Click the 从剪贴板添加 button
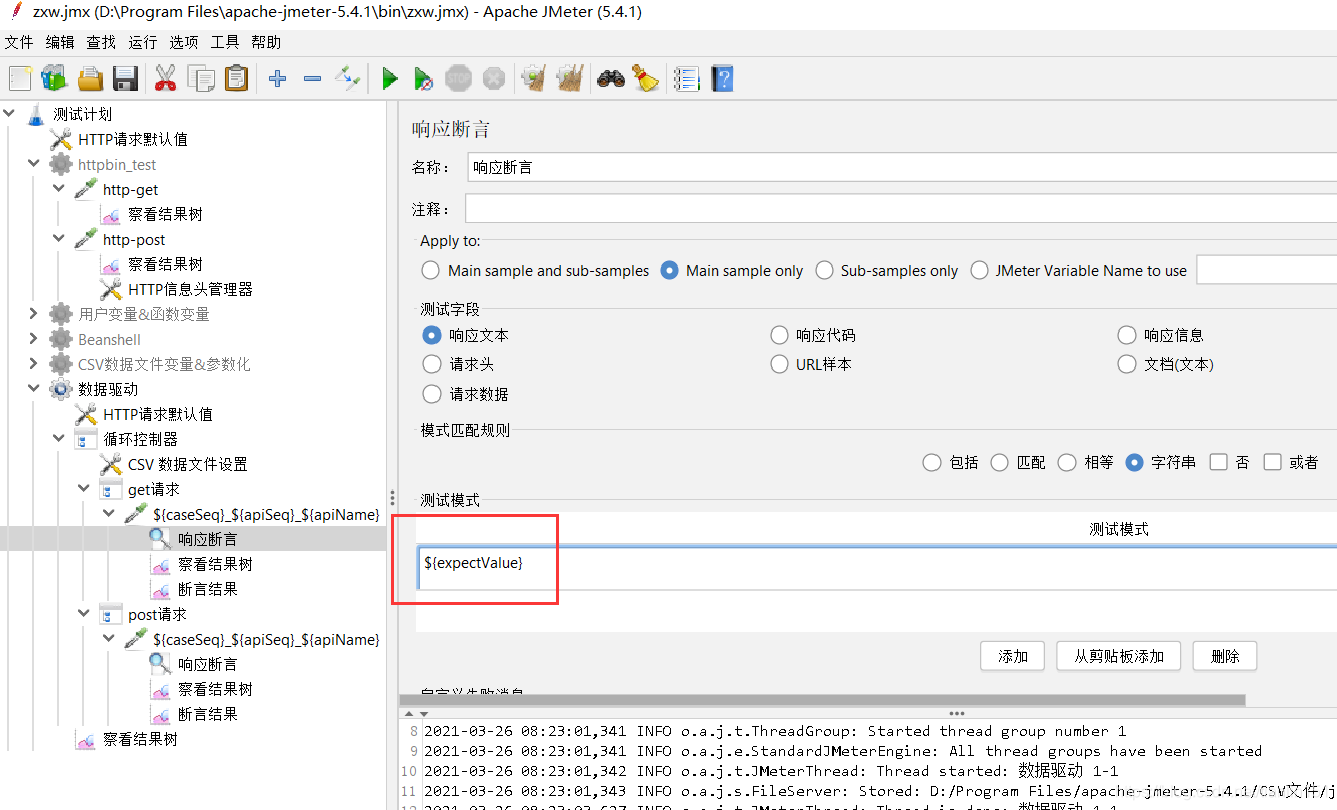The image size is (1337, 810). (x=1118, y=656)
